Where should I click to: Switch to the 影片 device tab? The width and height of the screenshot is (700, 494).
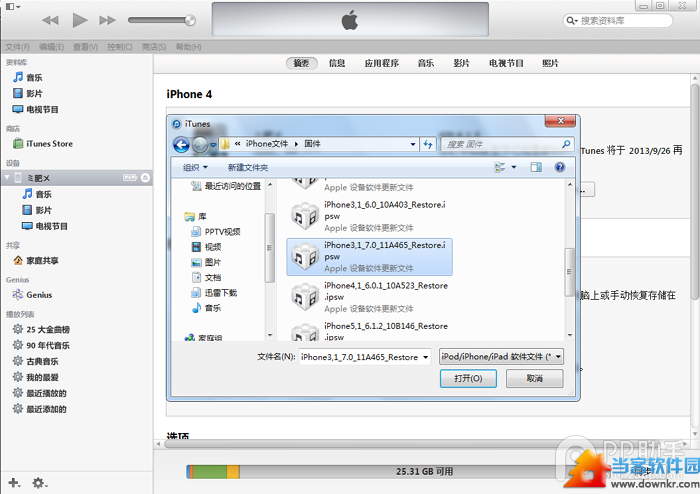(462, 63)
